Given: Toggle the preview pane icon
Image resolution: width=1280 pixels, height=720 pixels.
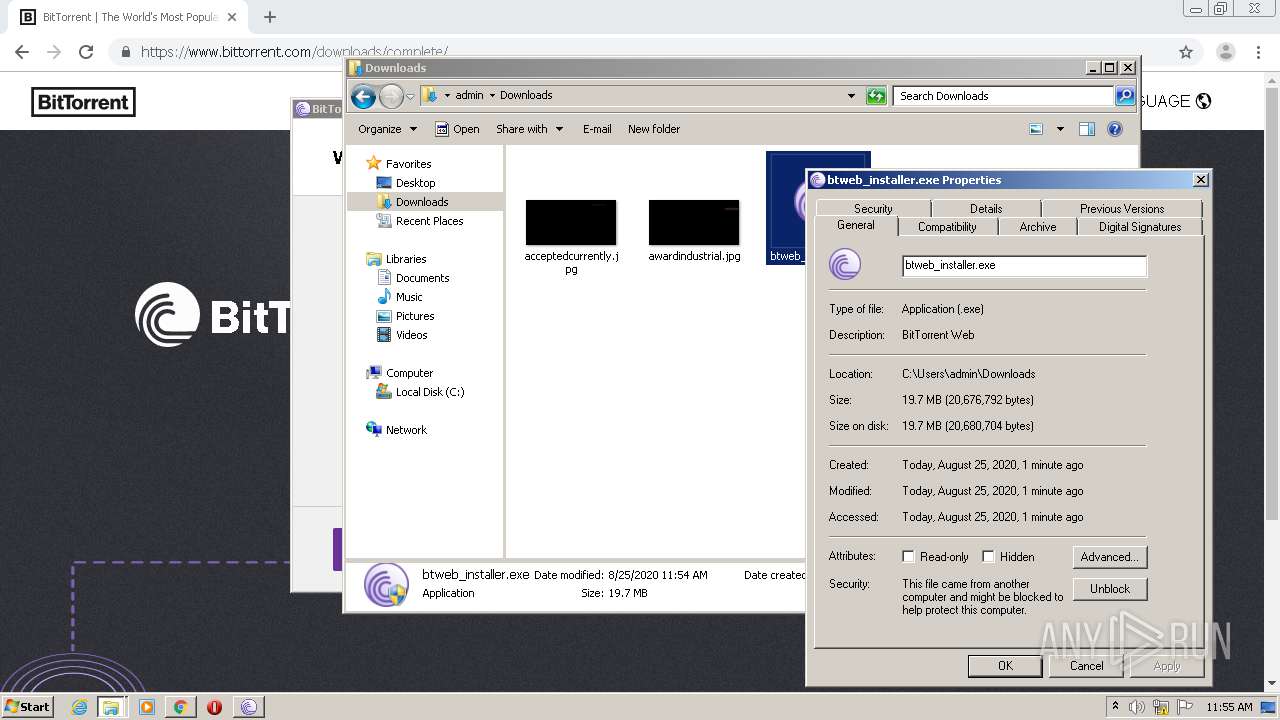Looking at the screenshot, I should 1087,129.
